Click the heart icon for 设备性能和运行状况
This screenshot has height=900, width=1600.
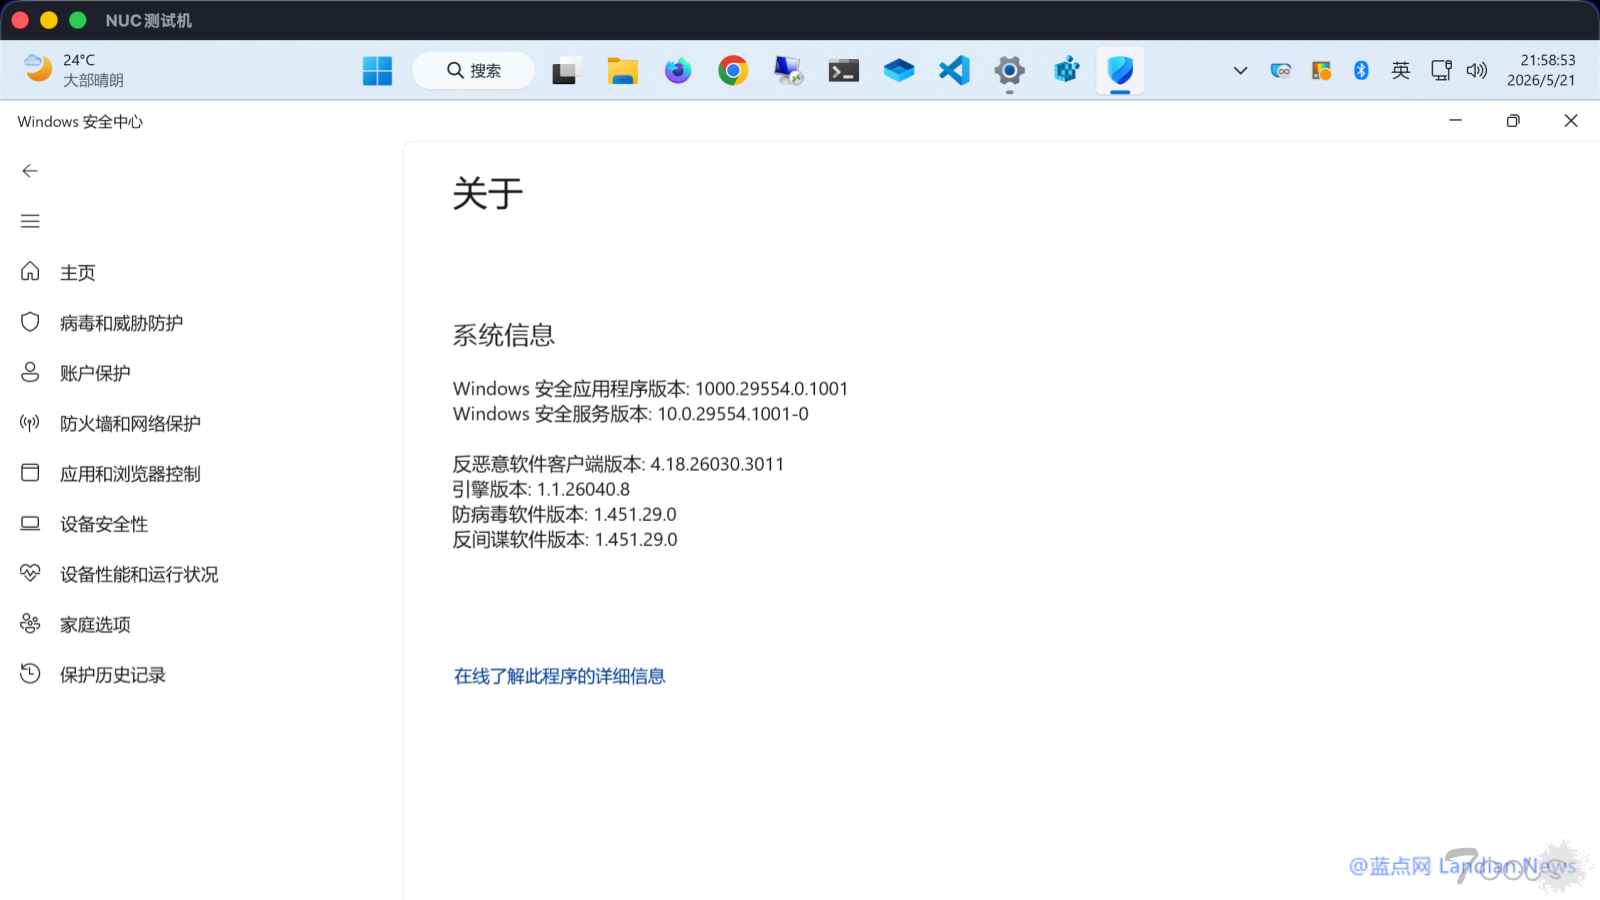[30, 573]
